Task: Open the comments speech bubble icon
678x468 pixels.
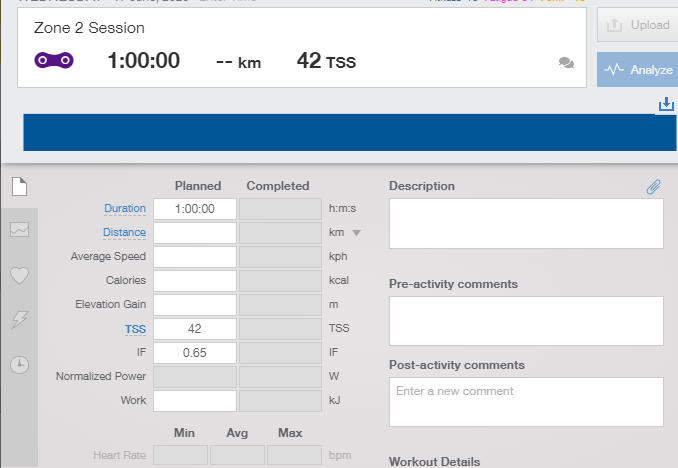Action: 566,63
